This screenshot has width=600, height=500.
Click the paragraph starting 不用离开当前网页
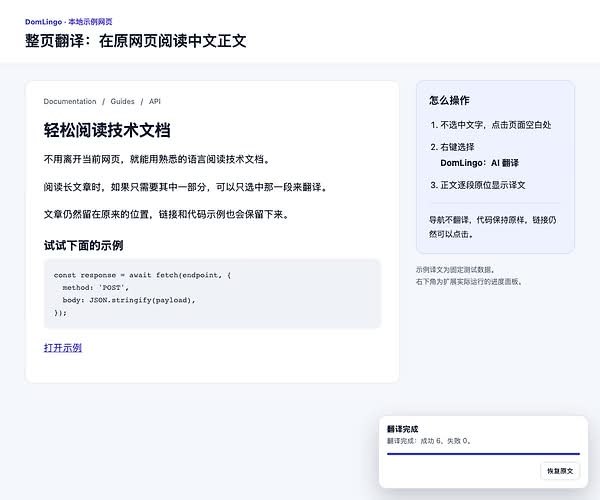pyautogui.click(x=158, y=159)
